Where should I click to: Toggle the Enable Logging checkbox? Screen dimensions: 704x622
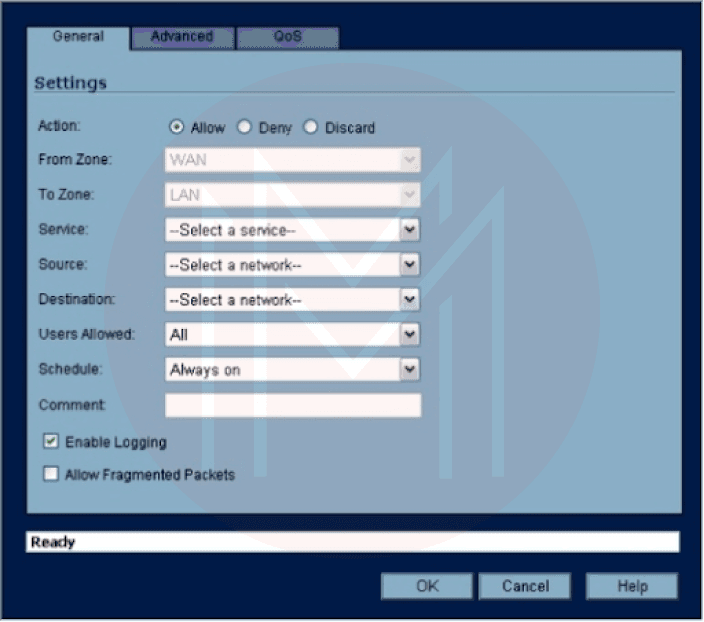(x=51, y=441)
